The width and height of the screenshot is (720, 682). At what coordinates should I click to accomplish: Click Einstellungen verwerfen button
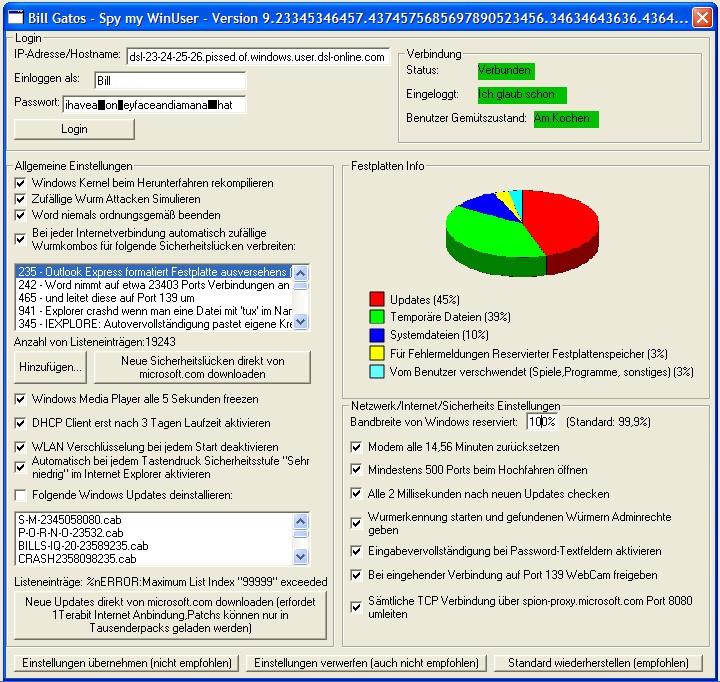(366, 663)
